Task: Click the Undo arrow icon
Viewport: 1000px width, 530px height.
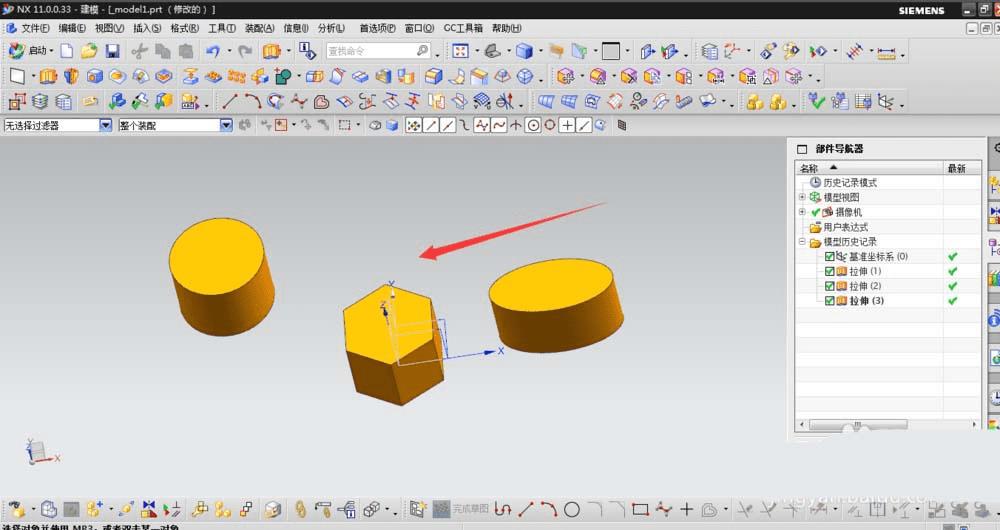Action: pos(213,51)
